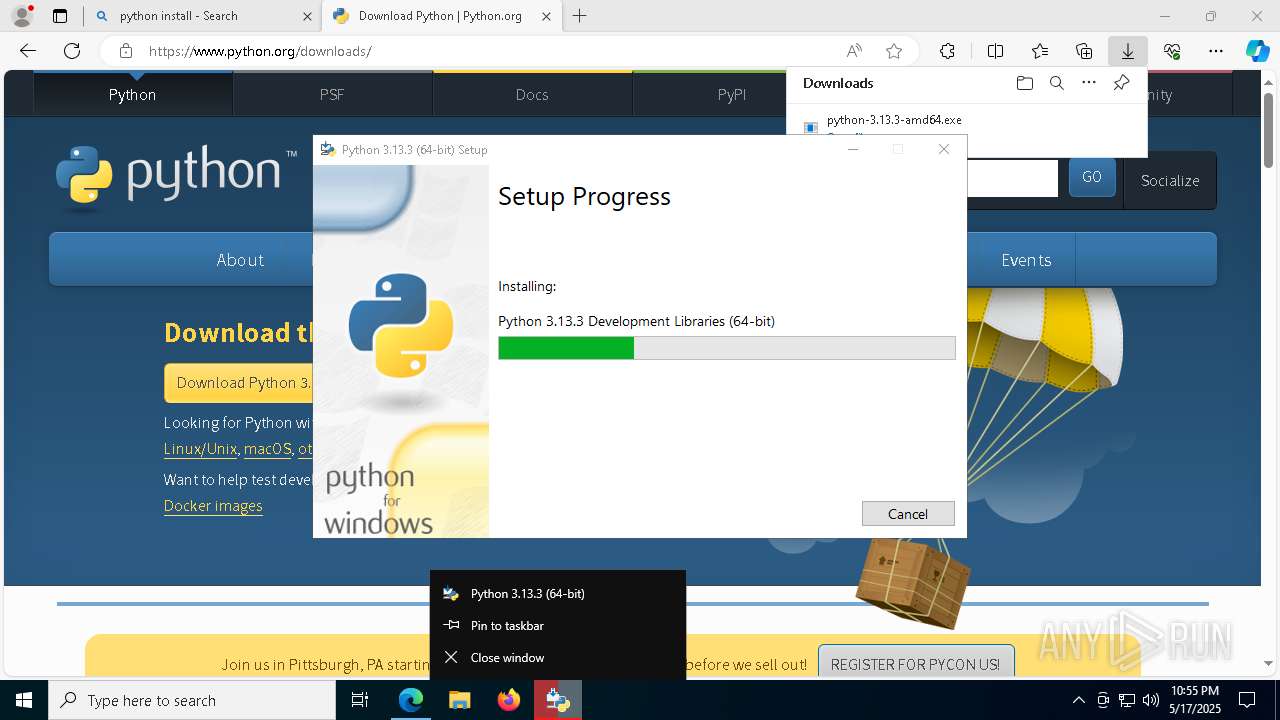Image resolution: width=1280 pixels, height=720 pixels.
Task: Select the PyPI top navigation tab
Action: click(x=732, y=94)
